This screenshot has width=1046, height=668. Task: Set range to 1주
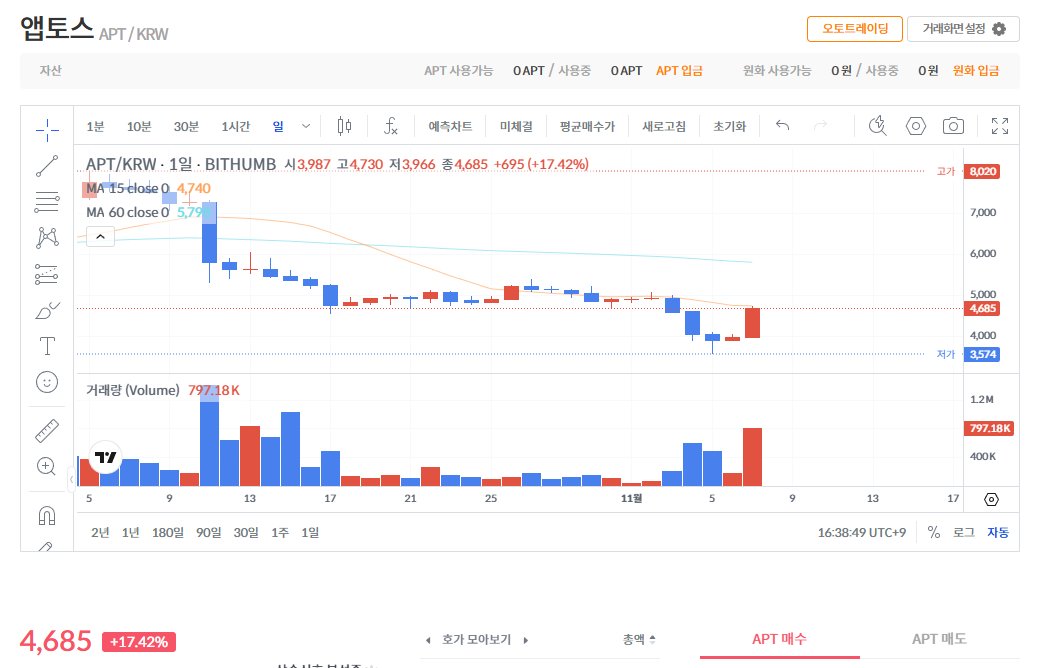pyautogui.click(x=280, y=533)
